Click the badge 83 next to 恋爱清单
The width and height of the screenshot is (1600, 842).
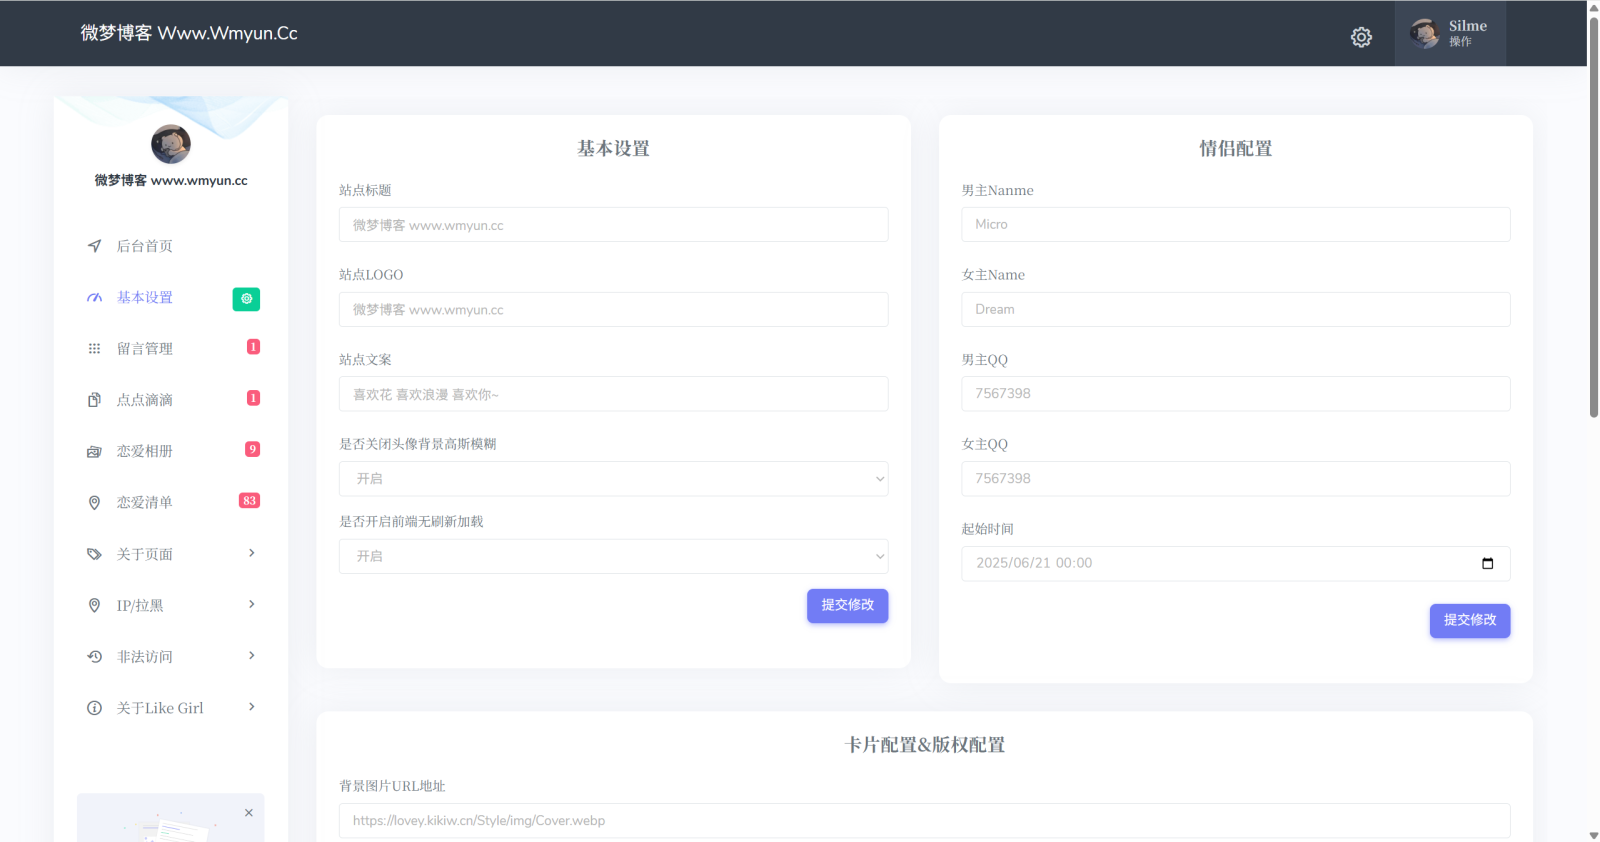(250, 501)
